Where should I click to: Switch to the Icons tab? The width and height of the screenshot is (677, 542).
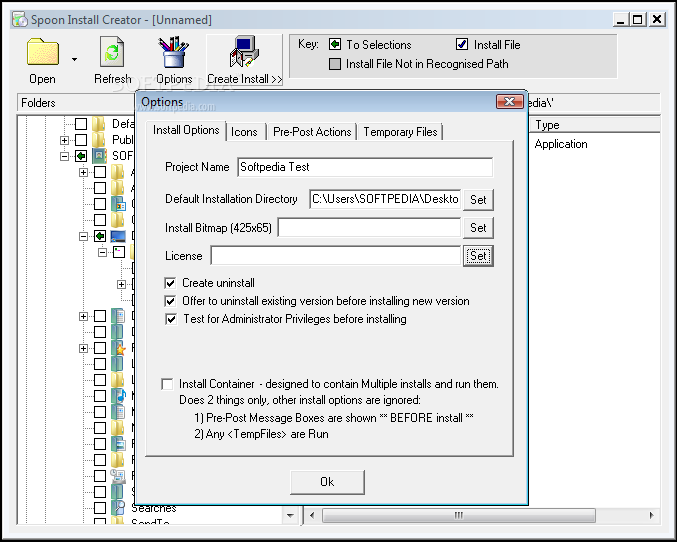pos(244,132)
